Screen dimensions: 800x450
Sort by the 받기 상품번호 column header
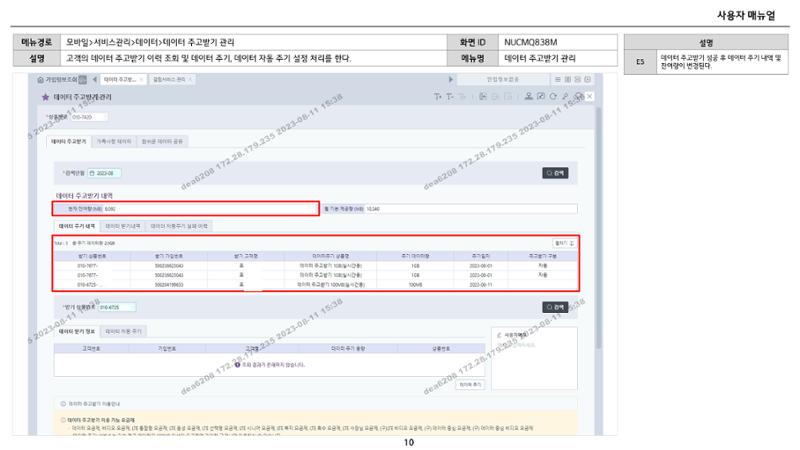point(92,256)
